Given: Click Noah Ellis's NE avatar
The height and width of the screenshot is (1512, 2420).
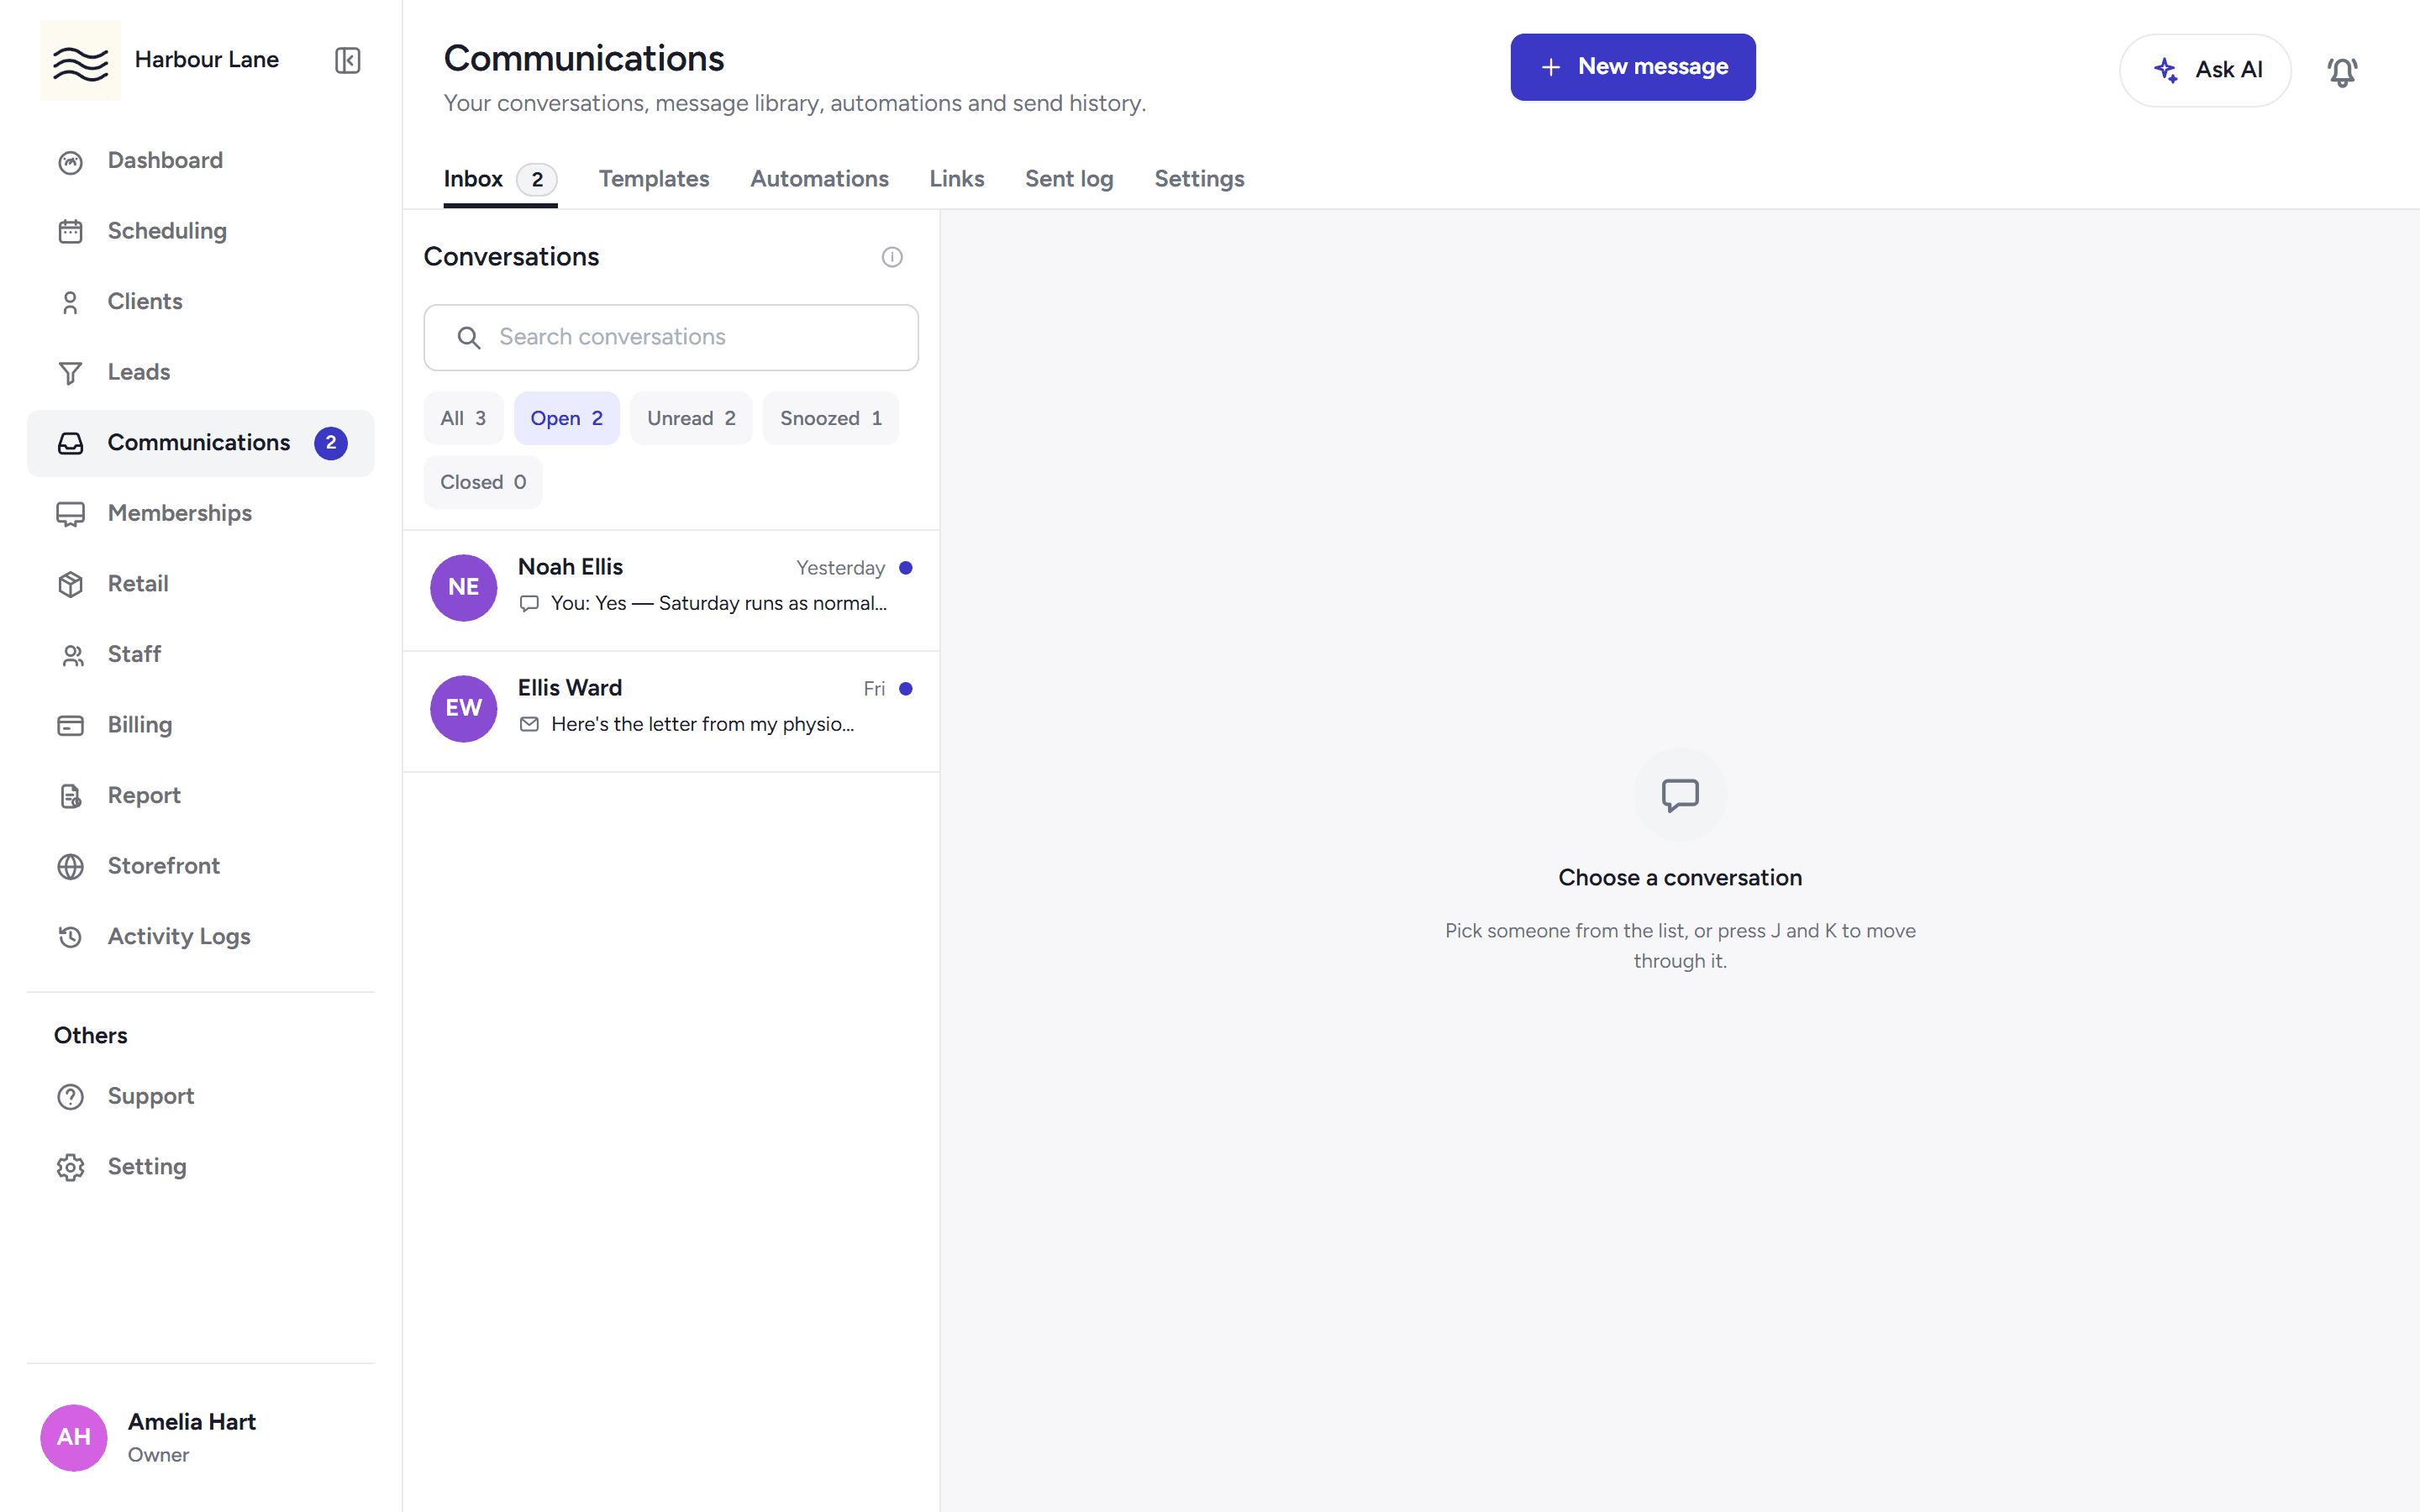Looking at the screenshot, I should tap(463, 587).
